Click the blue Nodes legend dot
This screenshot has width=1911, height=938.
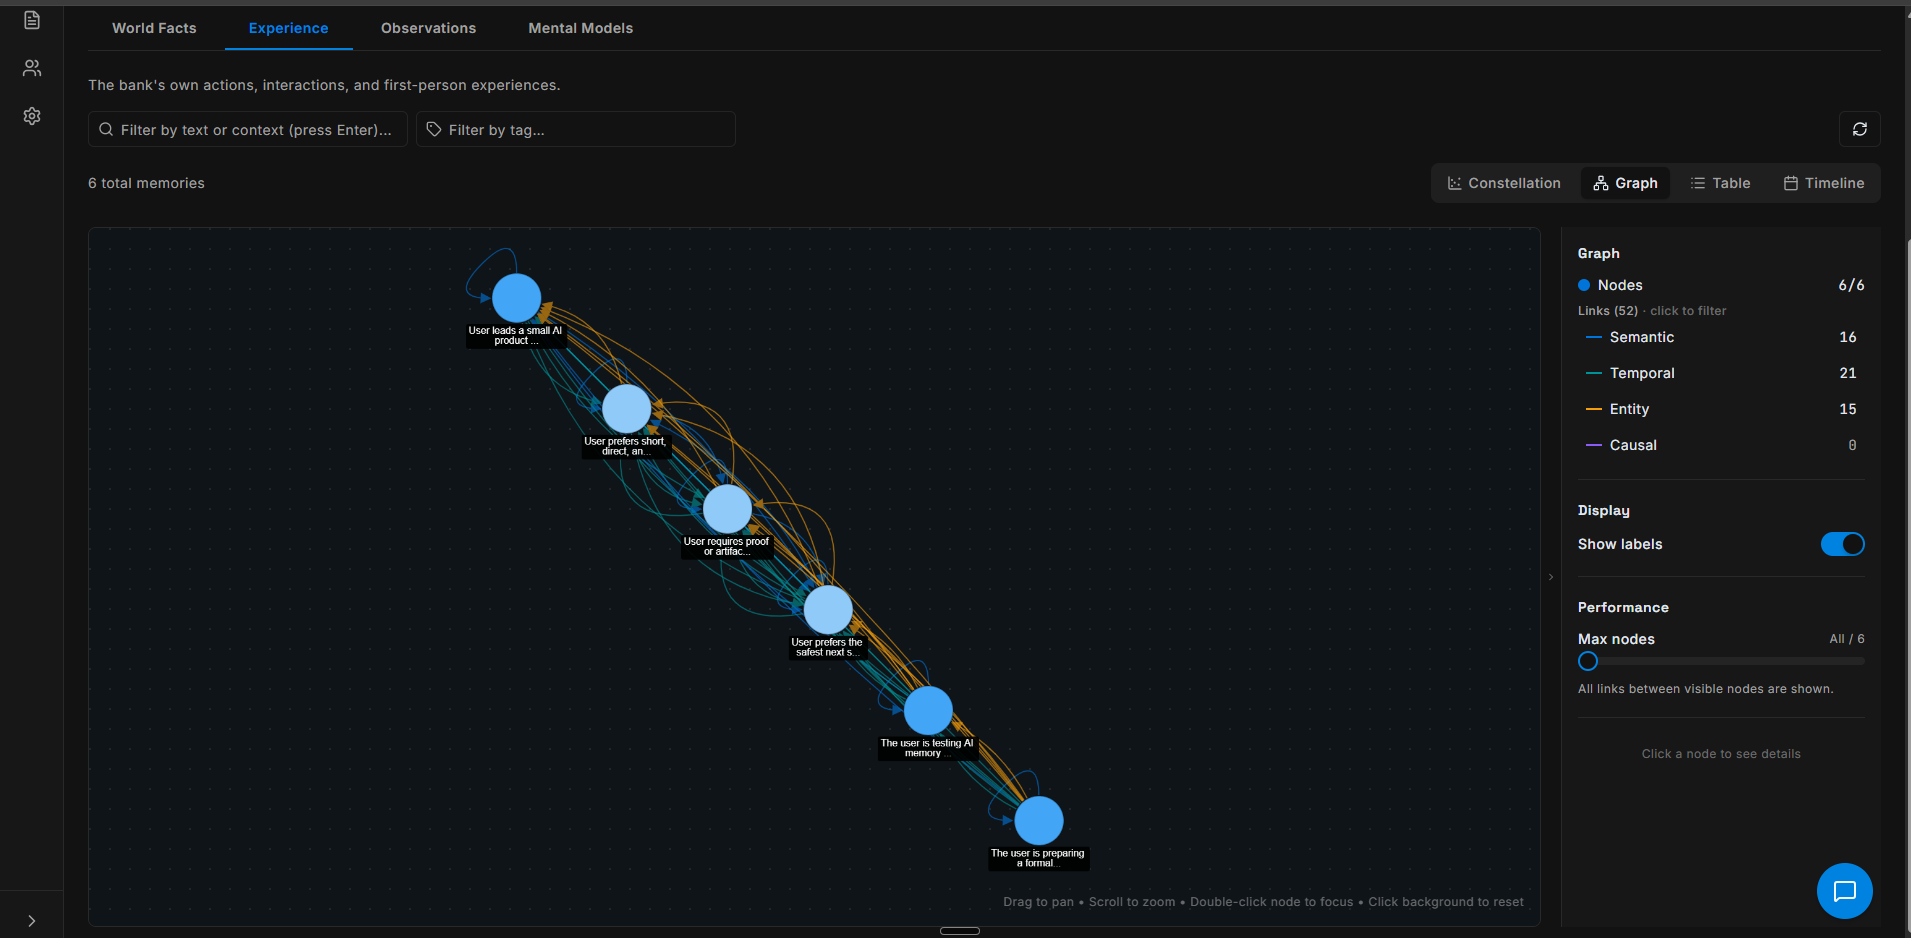(x=1584, y=285)
